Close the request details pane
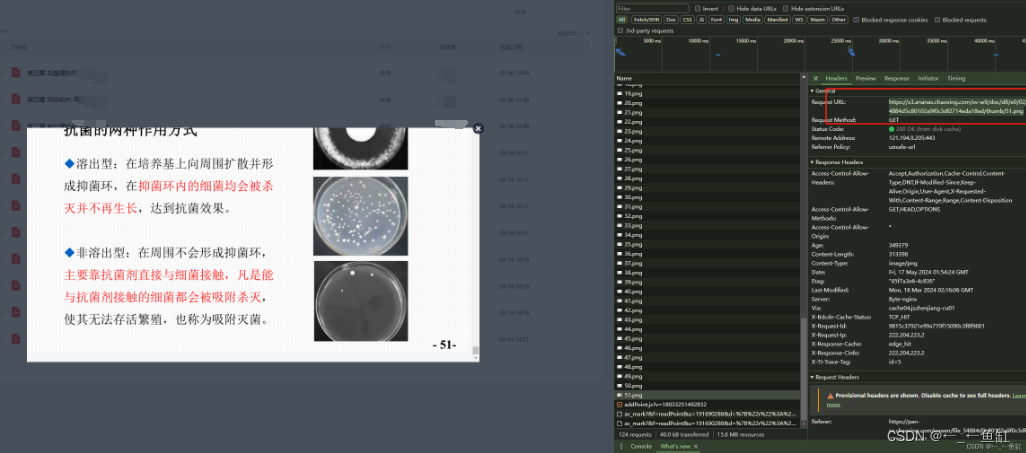Screen dimensions: 1026x453 point(815,79)
